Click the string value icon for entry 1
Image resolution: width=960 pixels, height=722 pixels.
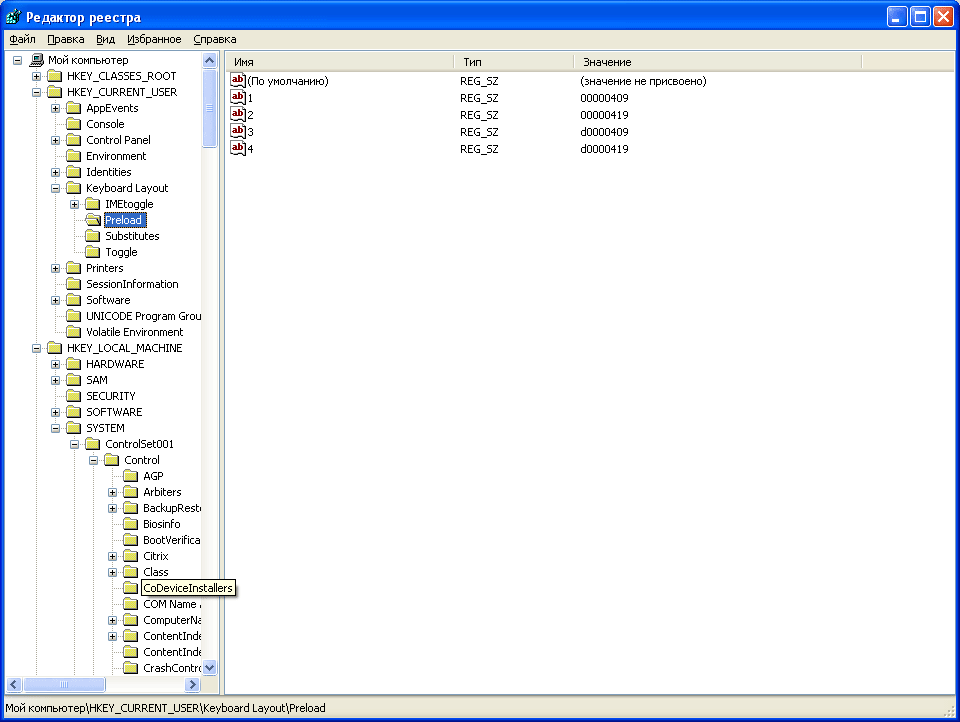(238, 98)
